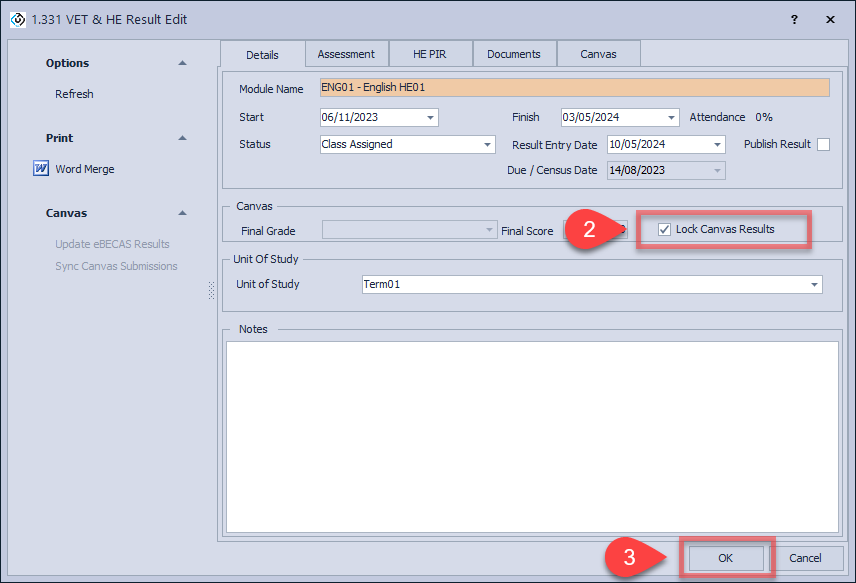The height and width of the screenshot is (583, 856).
Task: Collapse the Canvas sidebar section
Action: coord(182,213)
